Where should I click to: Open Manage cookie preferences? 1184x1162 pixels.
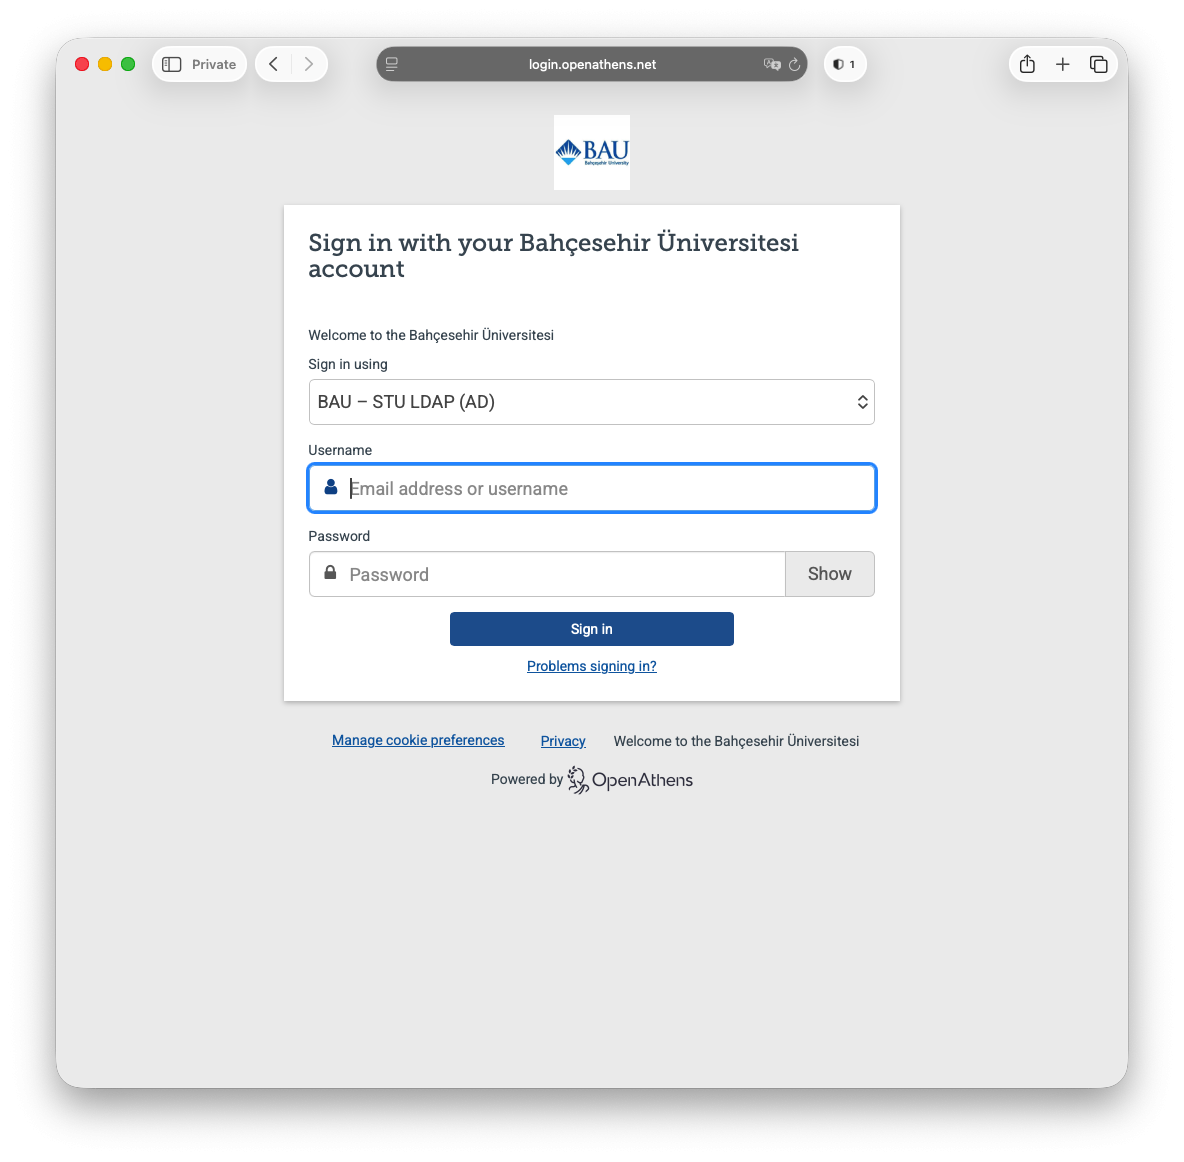coord(418,740)
